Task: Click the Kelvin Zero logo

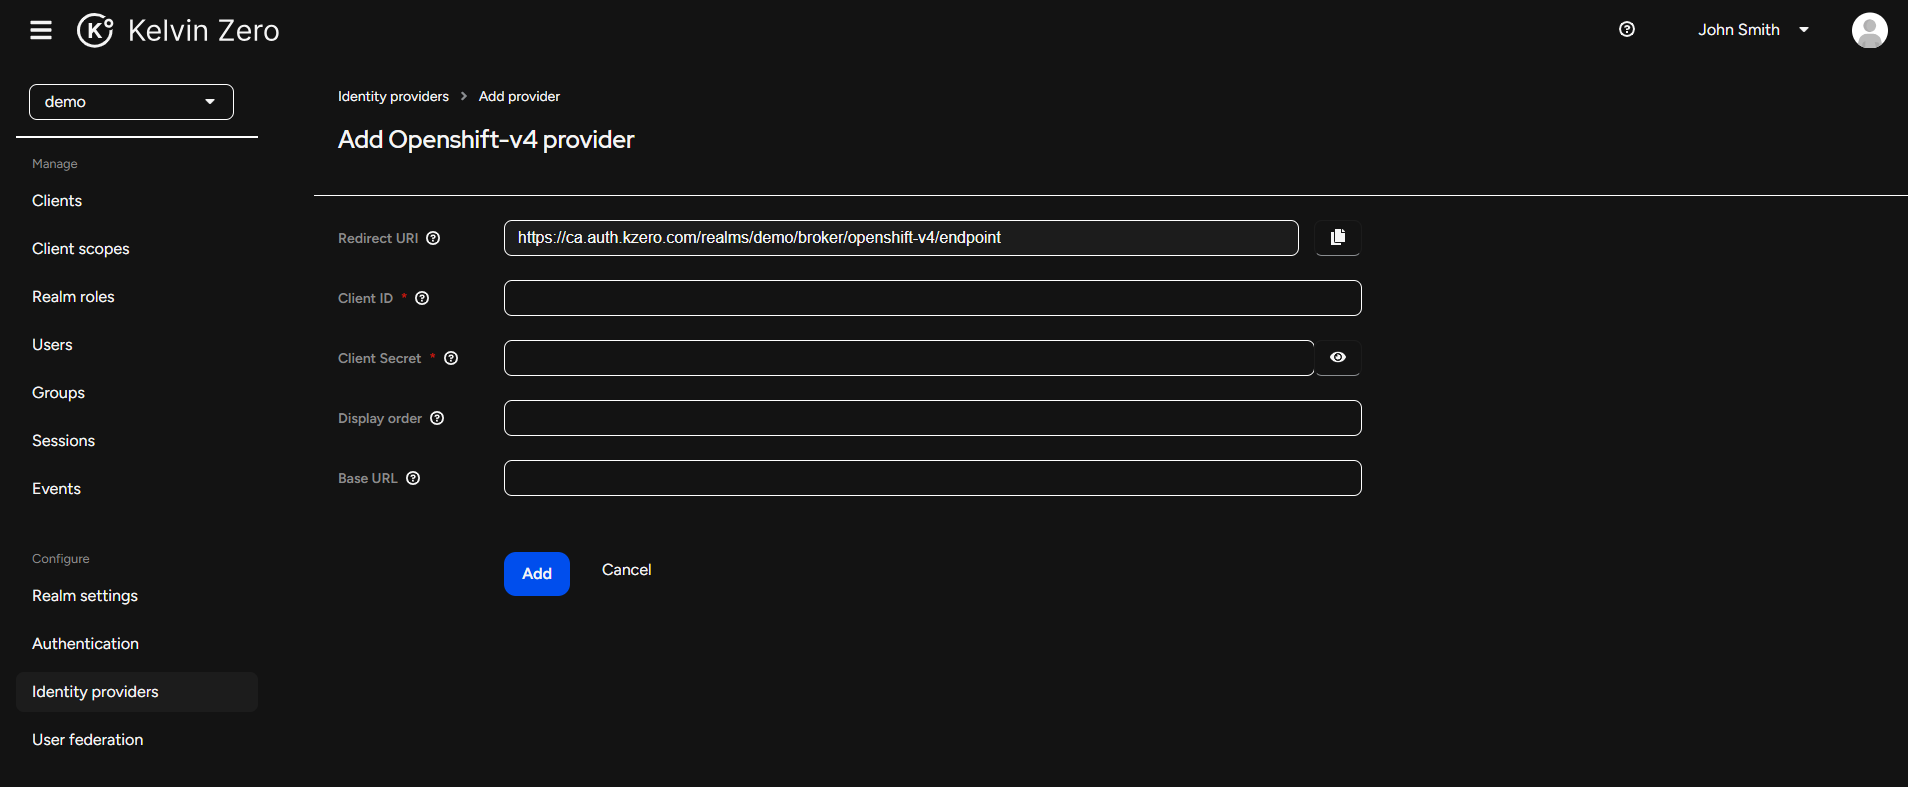Action: (178, 30)
